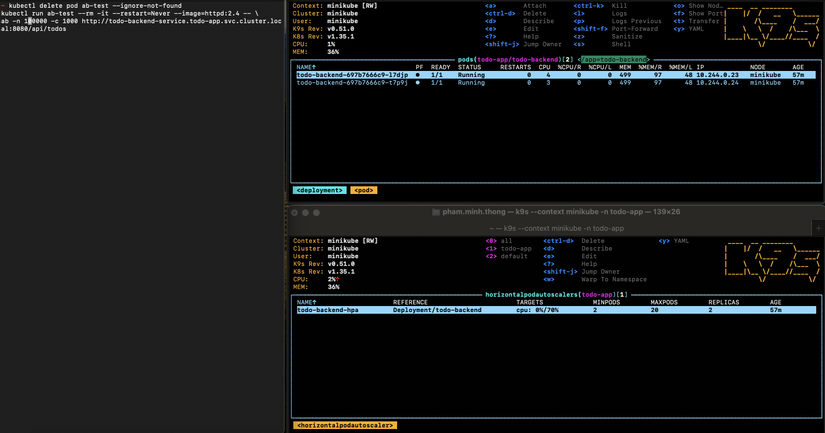825x433 pixels.
Task: Select namespace shortcut <2> default
Action: pyautogui.click(x=506, y=256)
